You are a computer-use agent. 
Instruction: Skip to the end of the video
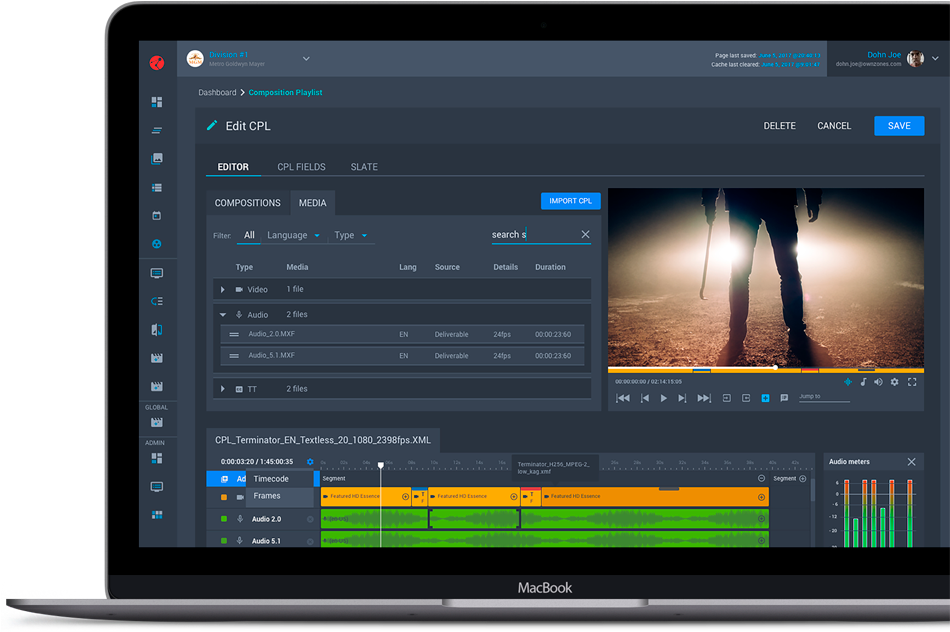click(x=704, y=398)
